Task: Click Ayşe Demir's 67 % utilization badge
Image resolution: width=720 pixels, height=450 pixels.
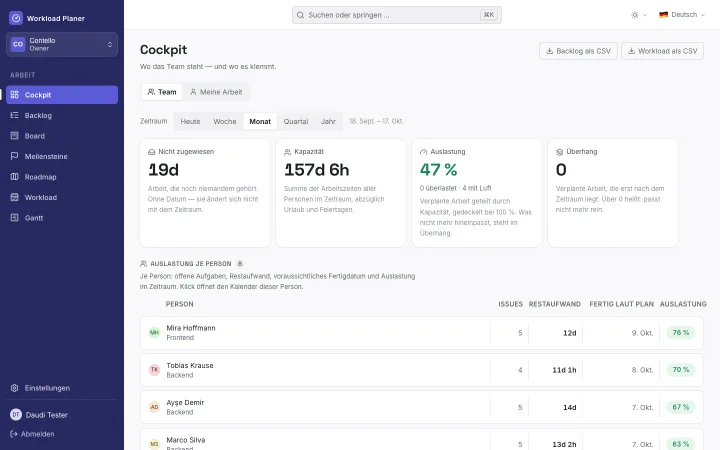Action: click(x=681, y=407)
